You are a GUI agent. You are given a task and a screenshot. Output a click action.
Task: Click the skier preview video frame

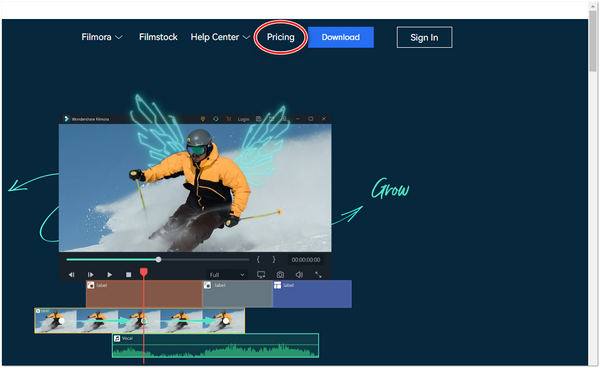(195, 187)
